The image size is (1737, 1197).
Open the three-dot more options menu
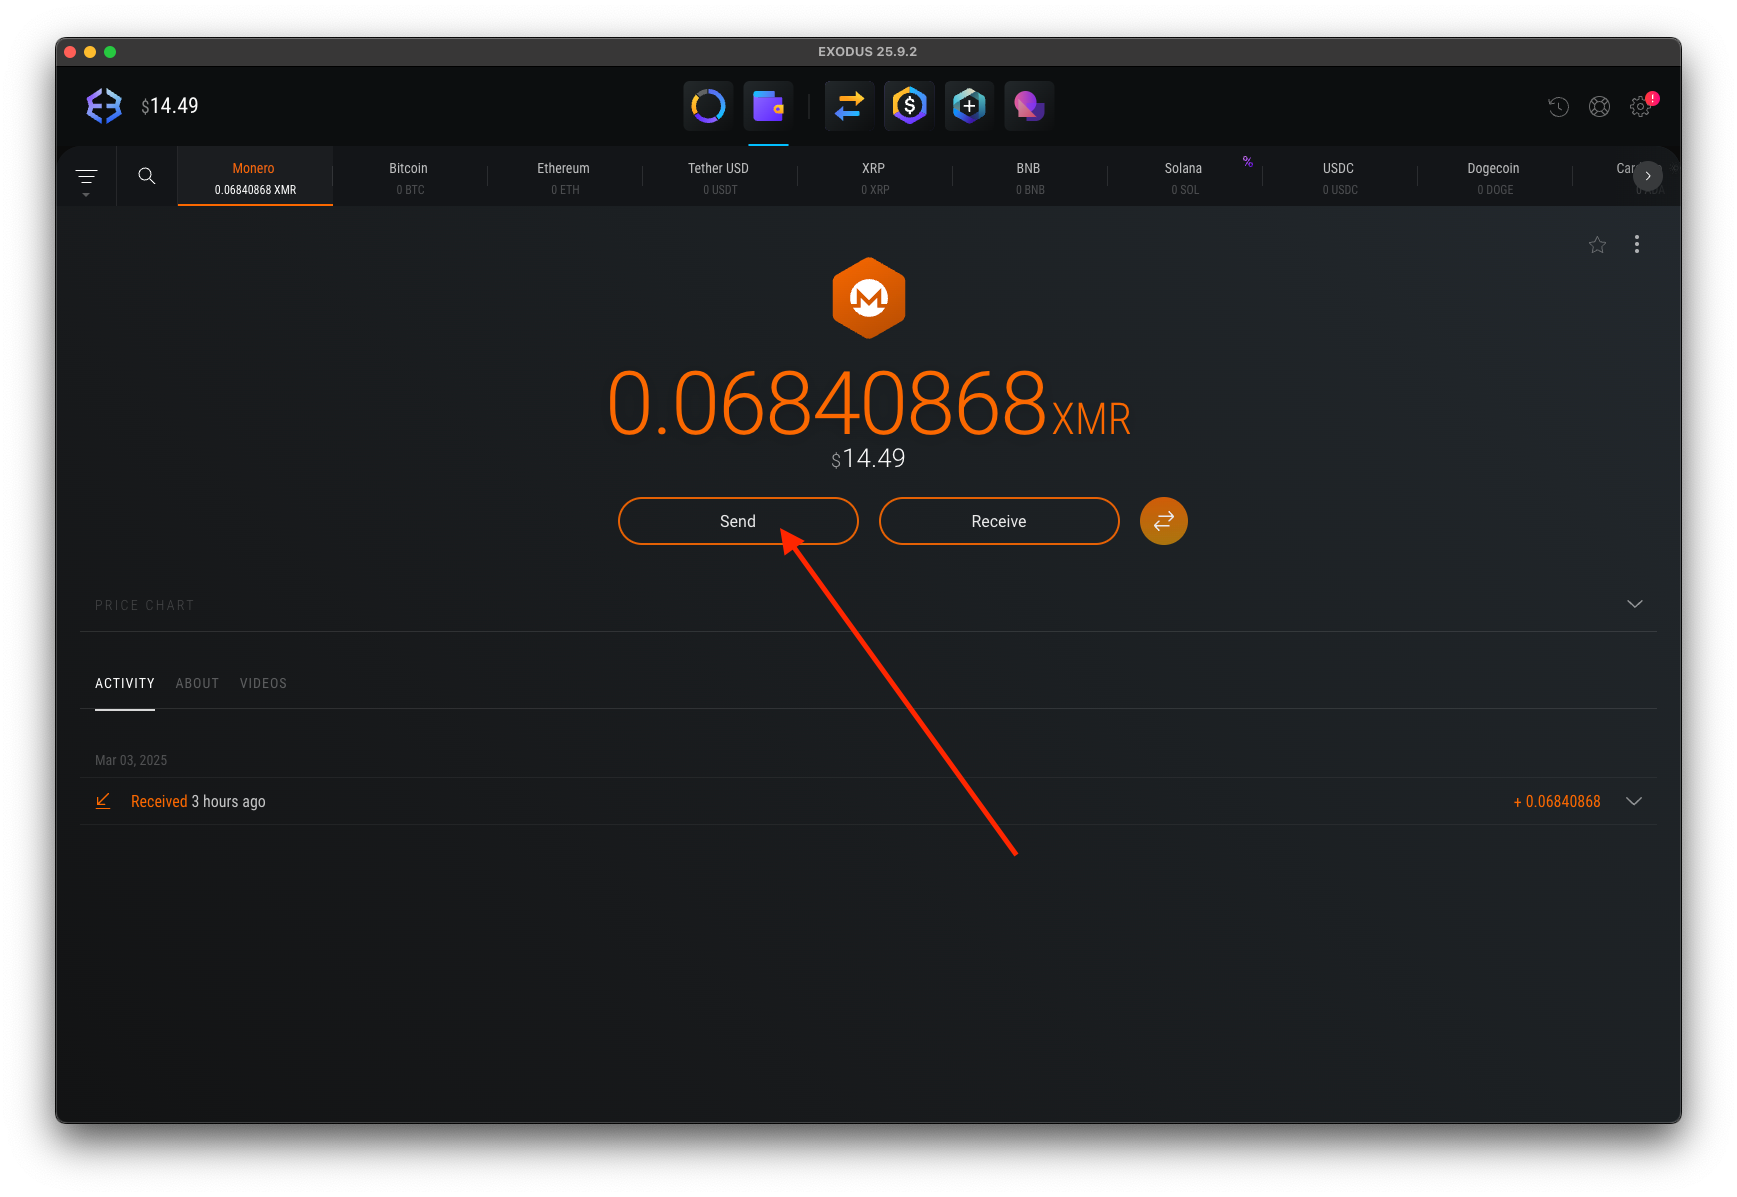tap(1636, 245)
